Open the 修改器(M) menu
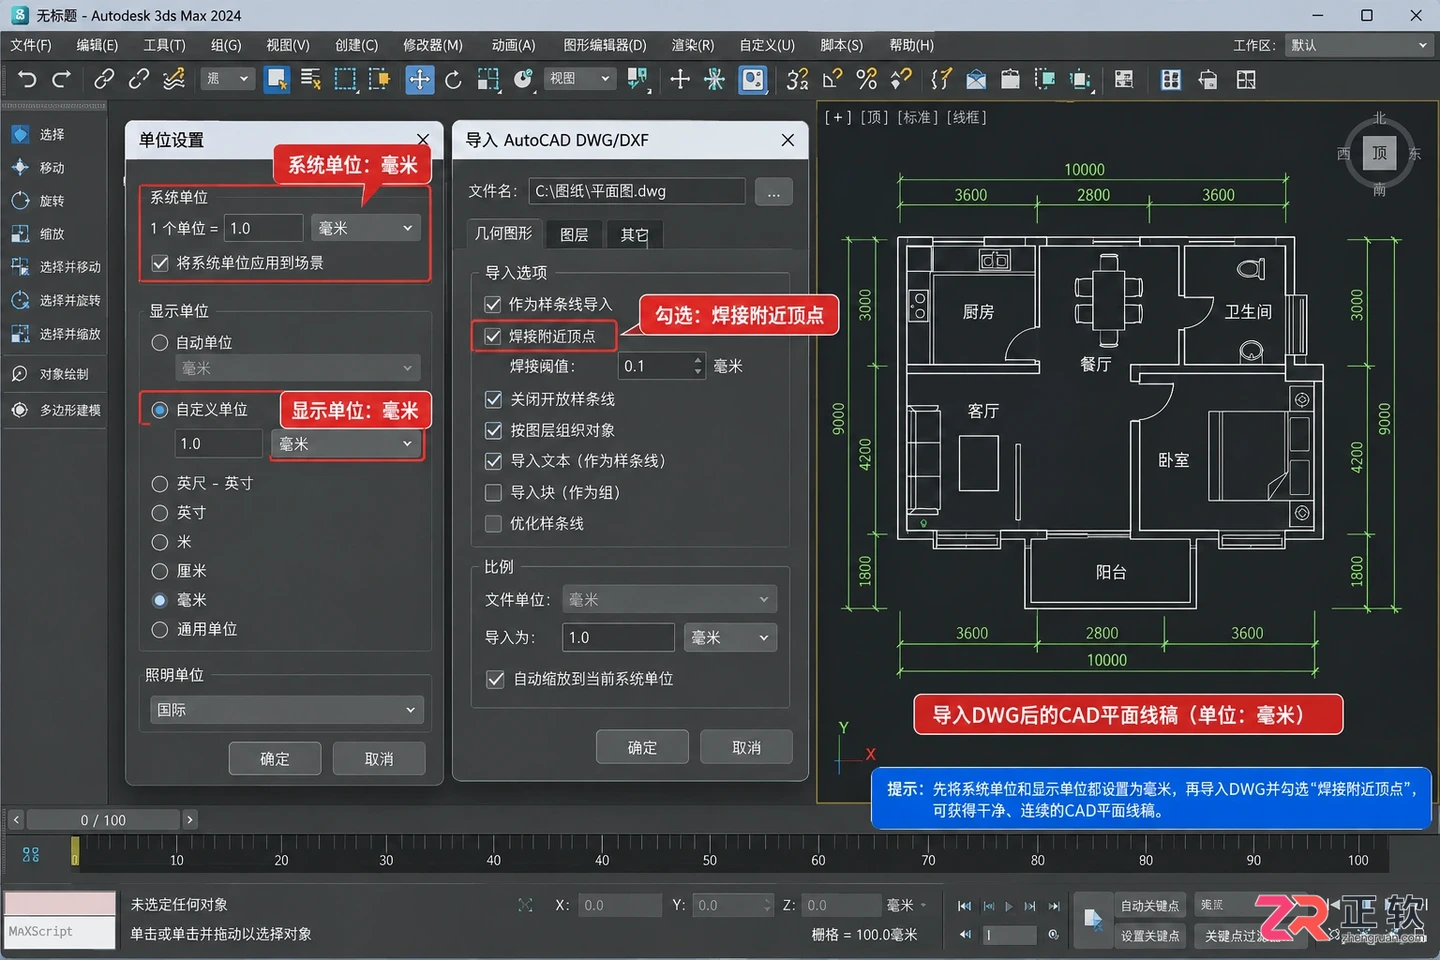The height and width of the screenshot is (960, 1440). coord(432,45)
